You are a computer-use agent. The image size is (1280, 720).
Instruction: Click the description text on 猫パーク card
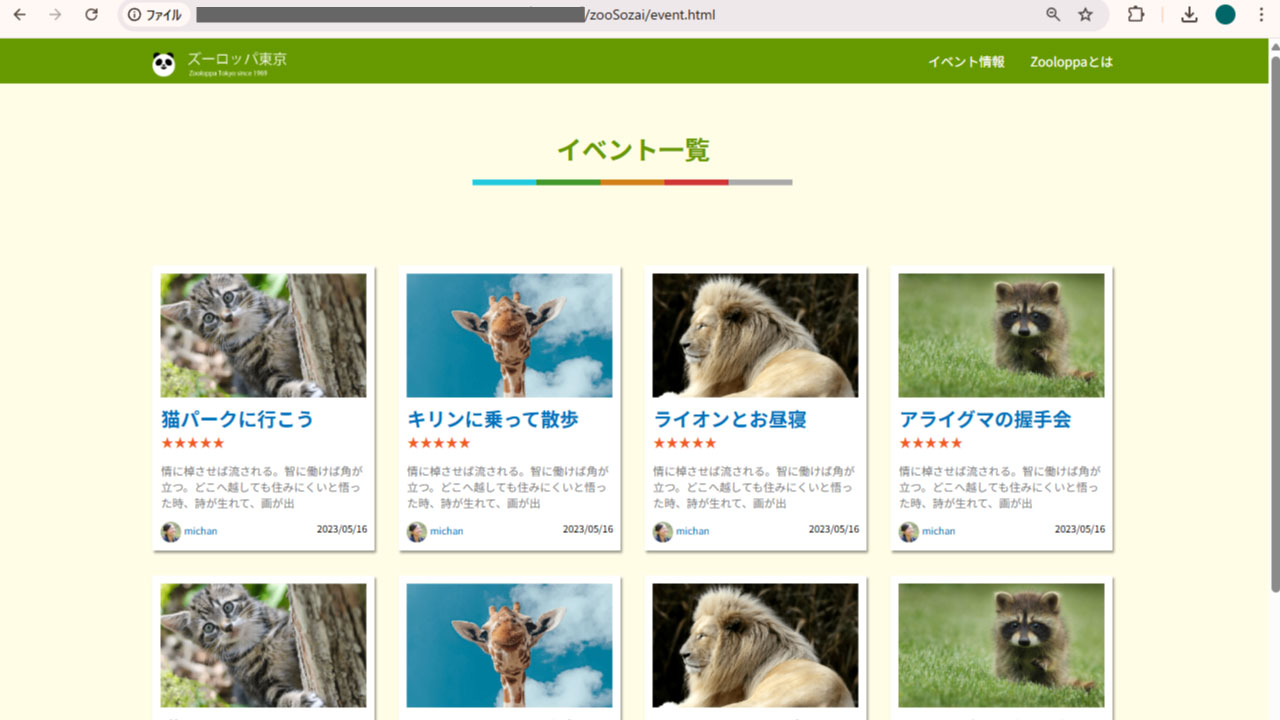click(x=262, y=487)
